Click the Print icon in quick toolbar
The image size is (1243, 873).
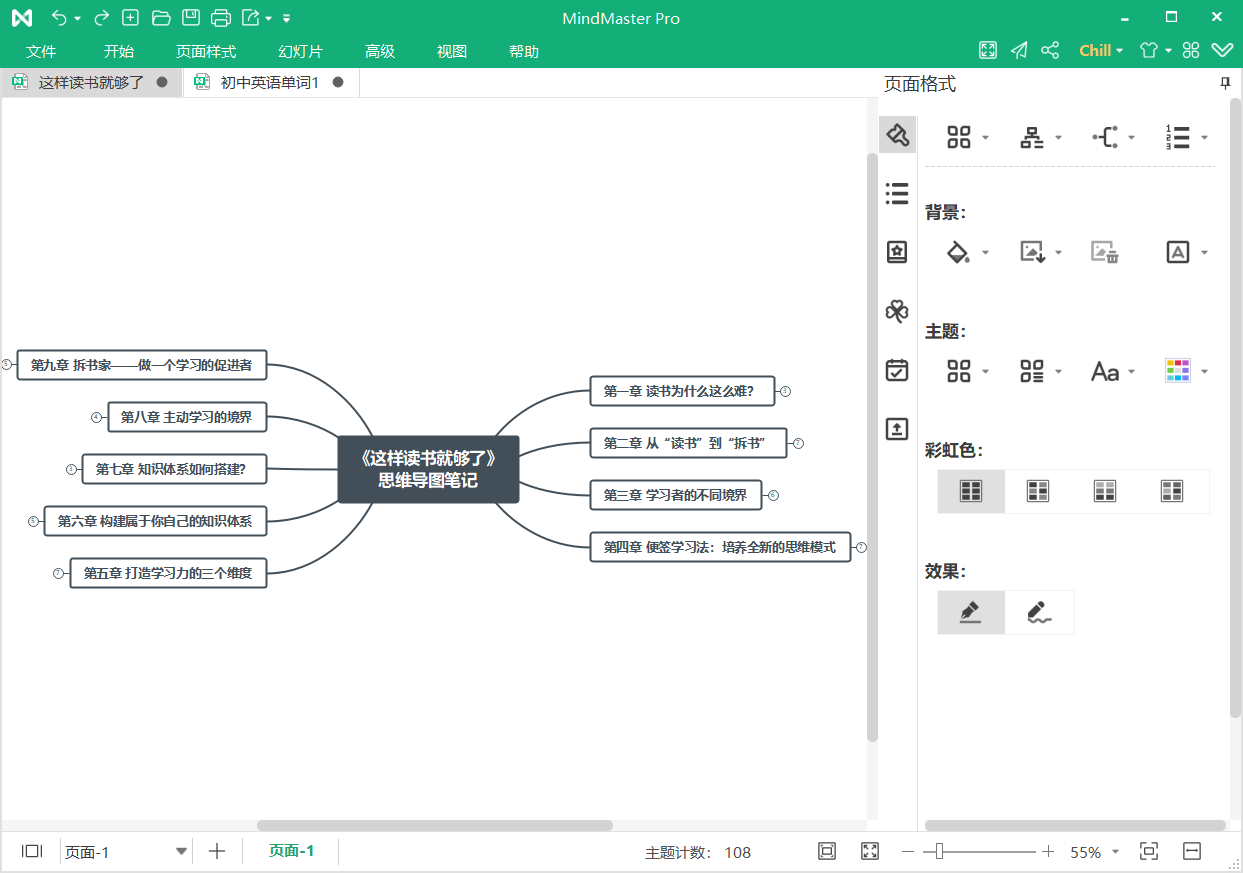pyautogui.click(x=221, y=18)
